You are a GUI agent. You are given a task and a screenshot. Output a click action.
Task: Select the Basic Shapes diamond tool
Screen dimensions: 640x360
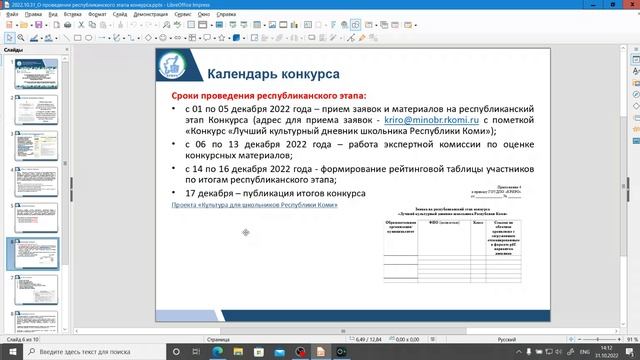[149, 38]
